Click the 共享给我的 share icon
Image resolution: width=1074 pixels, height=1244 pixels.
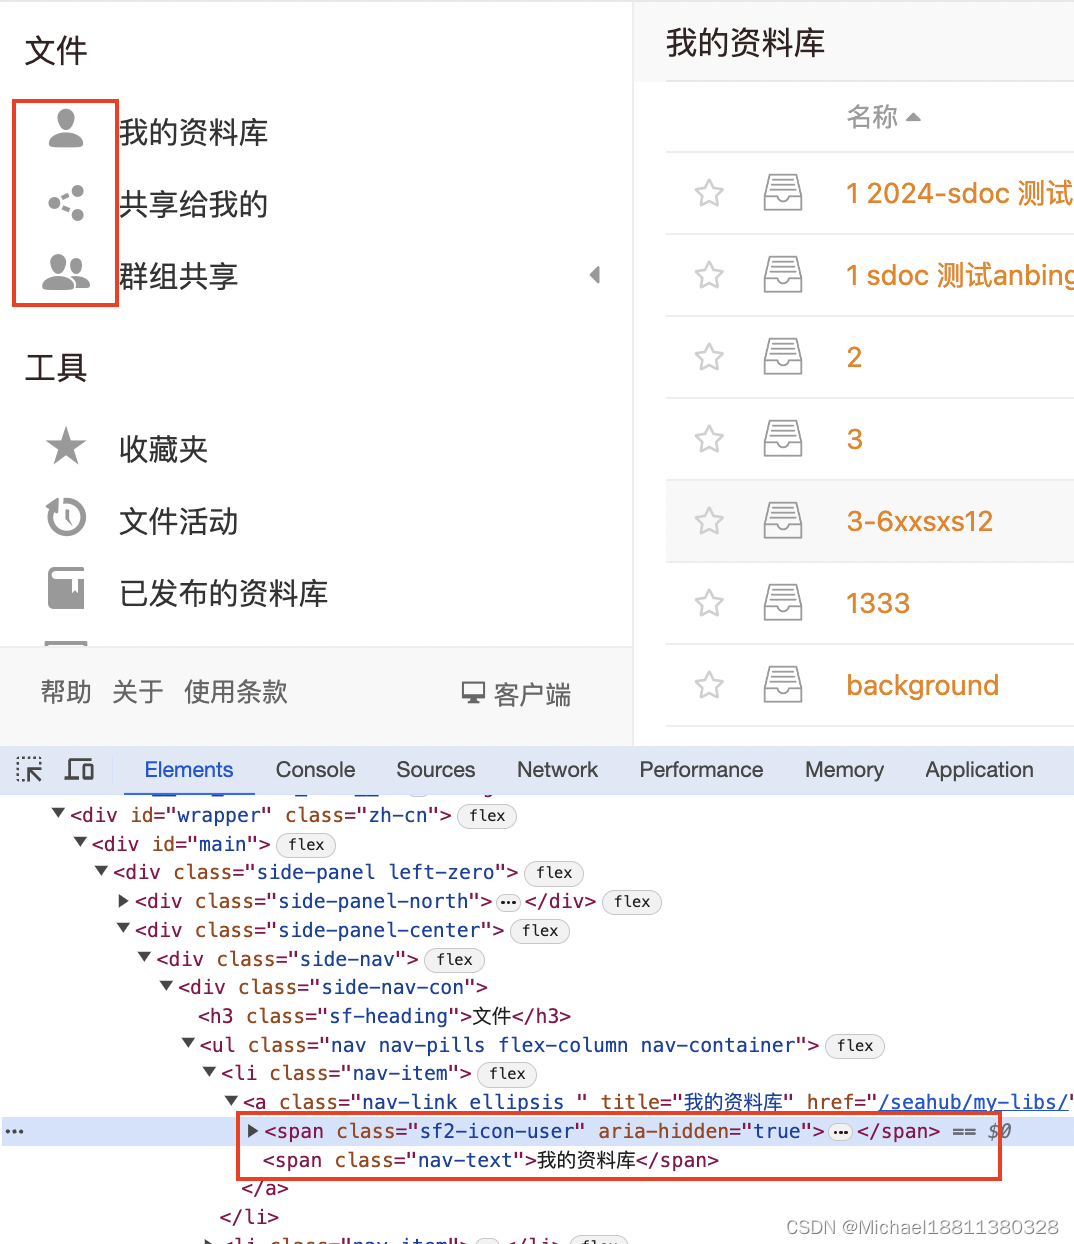pyautogui.click(x=65, y=203)
